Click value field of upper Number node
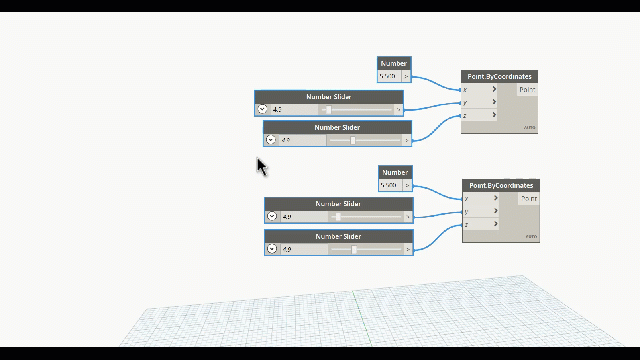 (389, 76)
